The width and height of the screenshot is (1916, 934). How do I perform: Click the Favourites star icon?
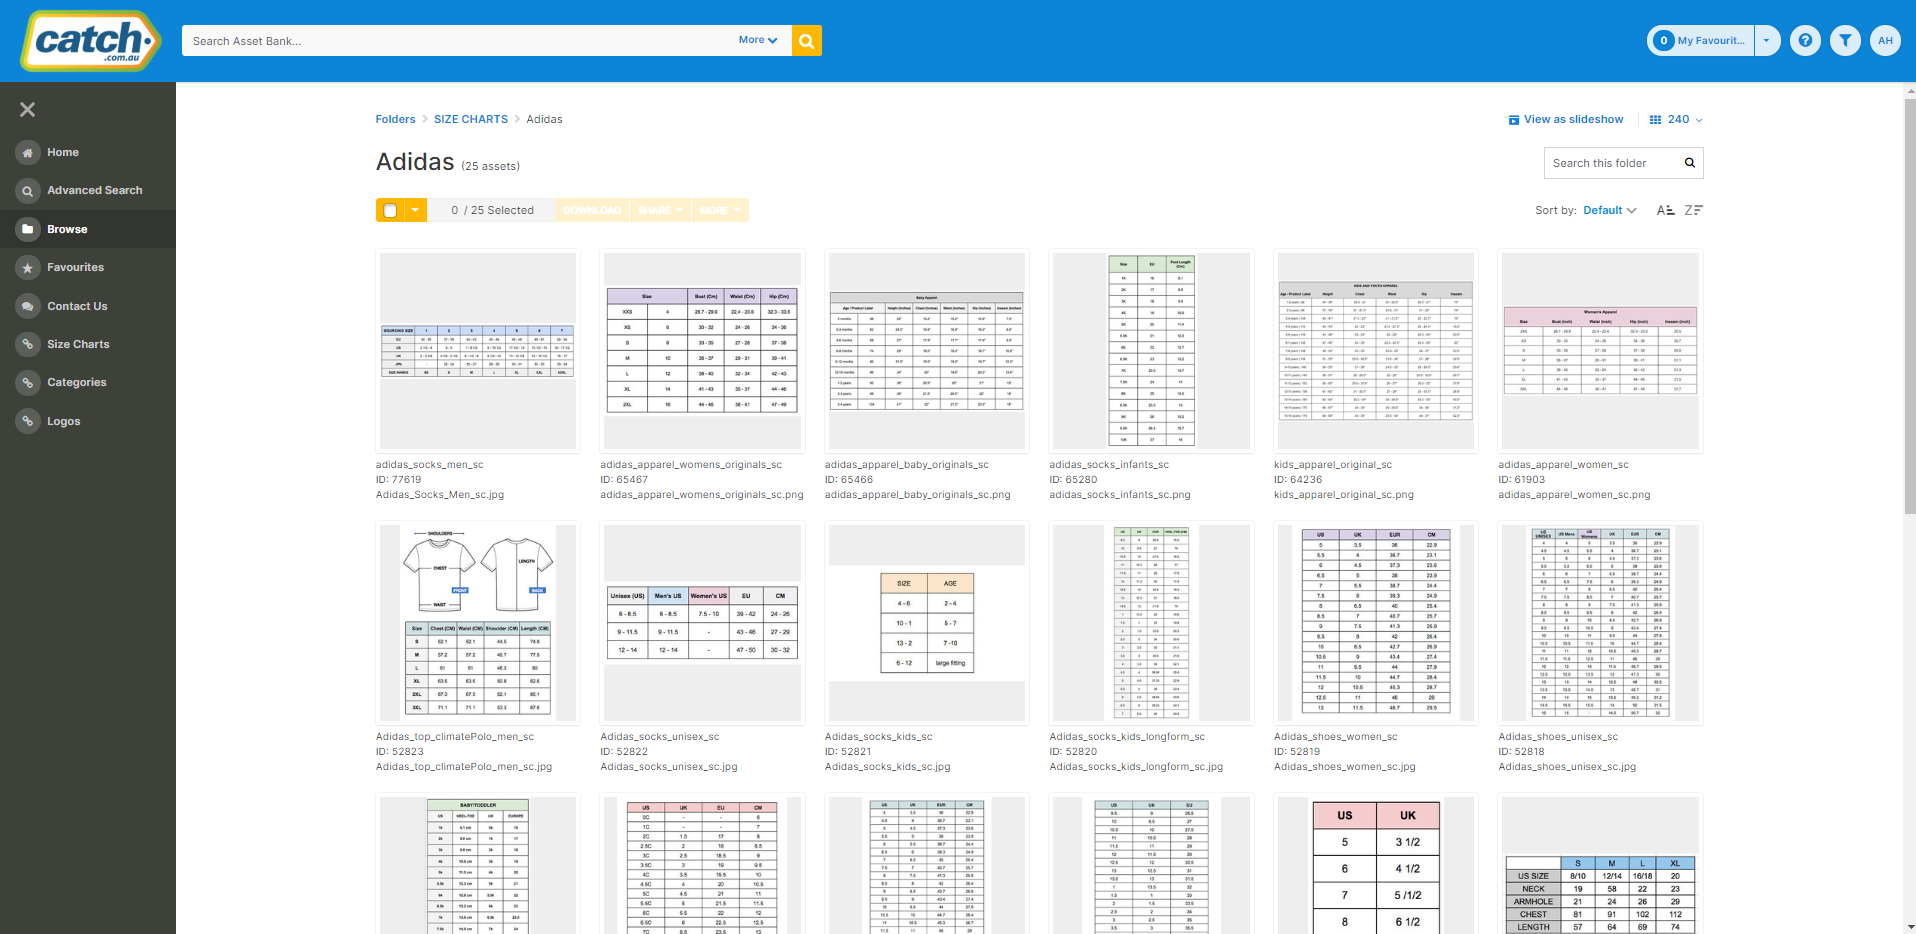coord(28,268)
